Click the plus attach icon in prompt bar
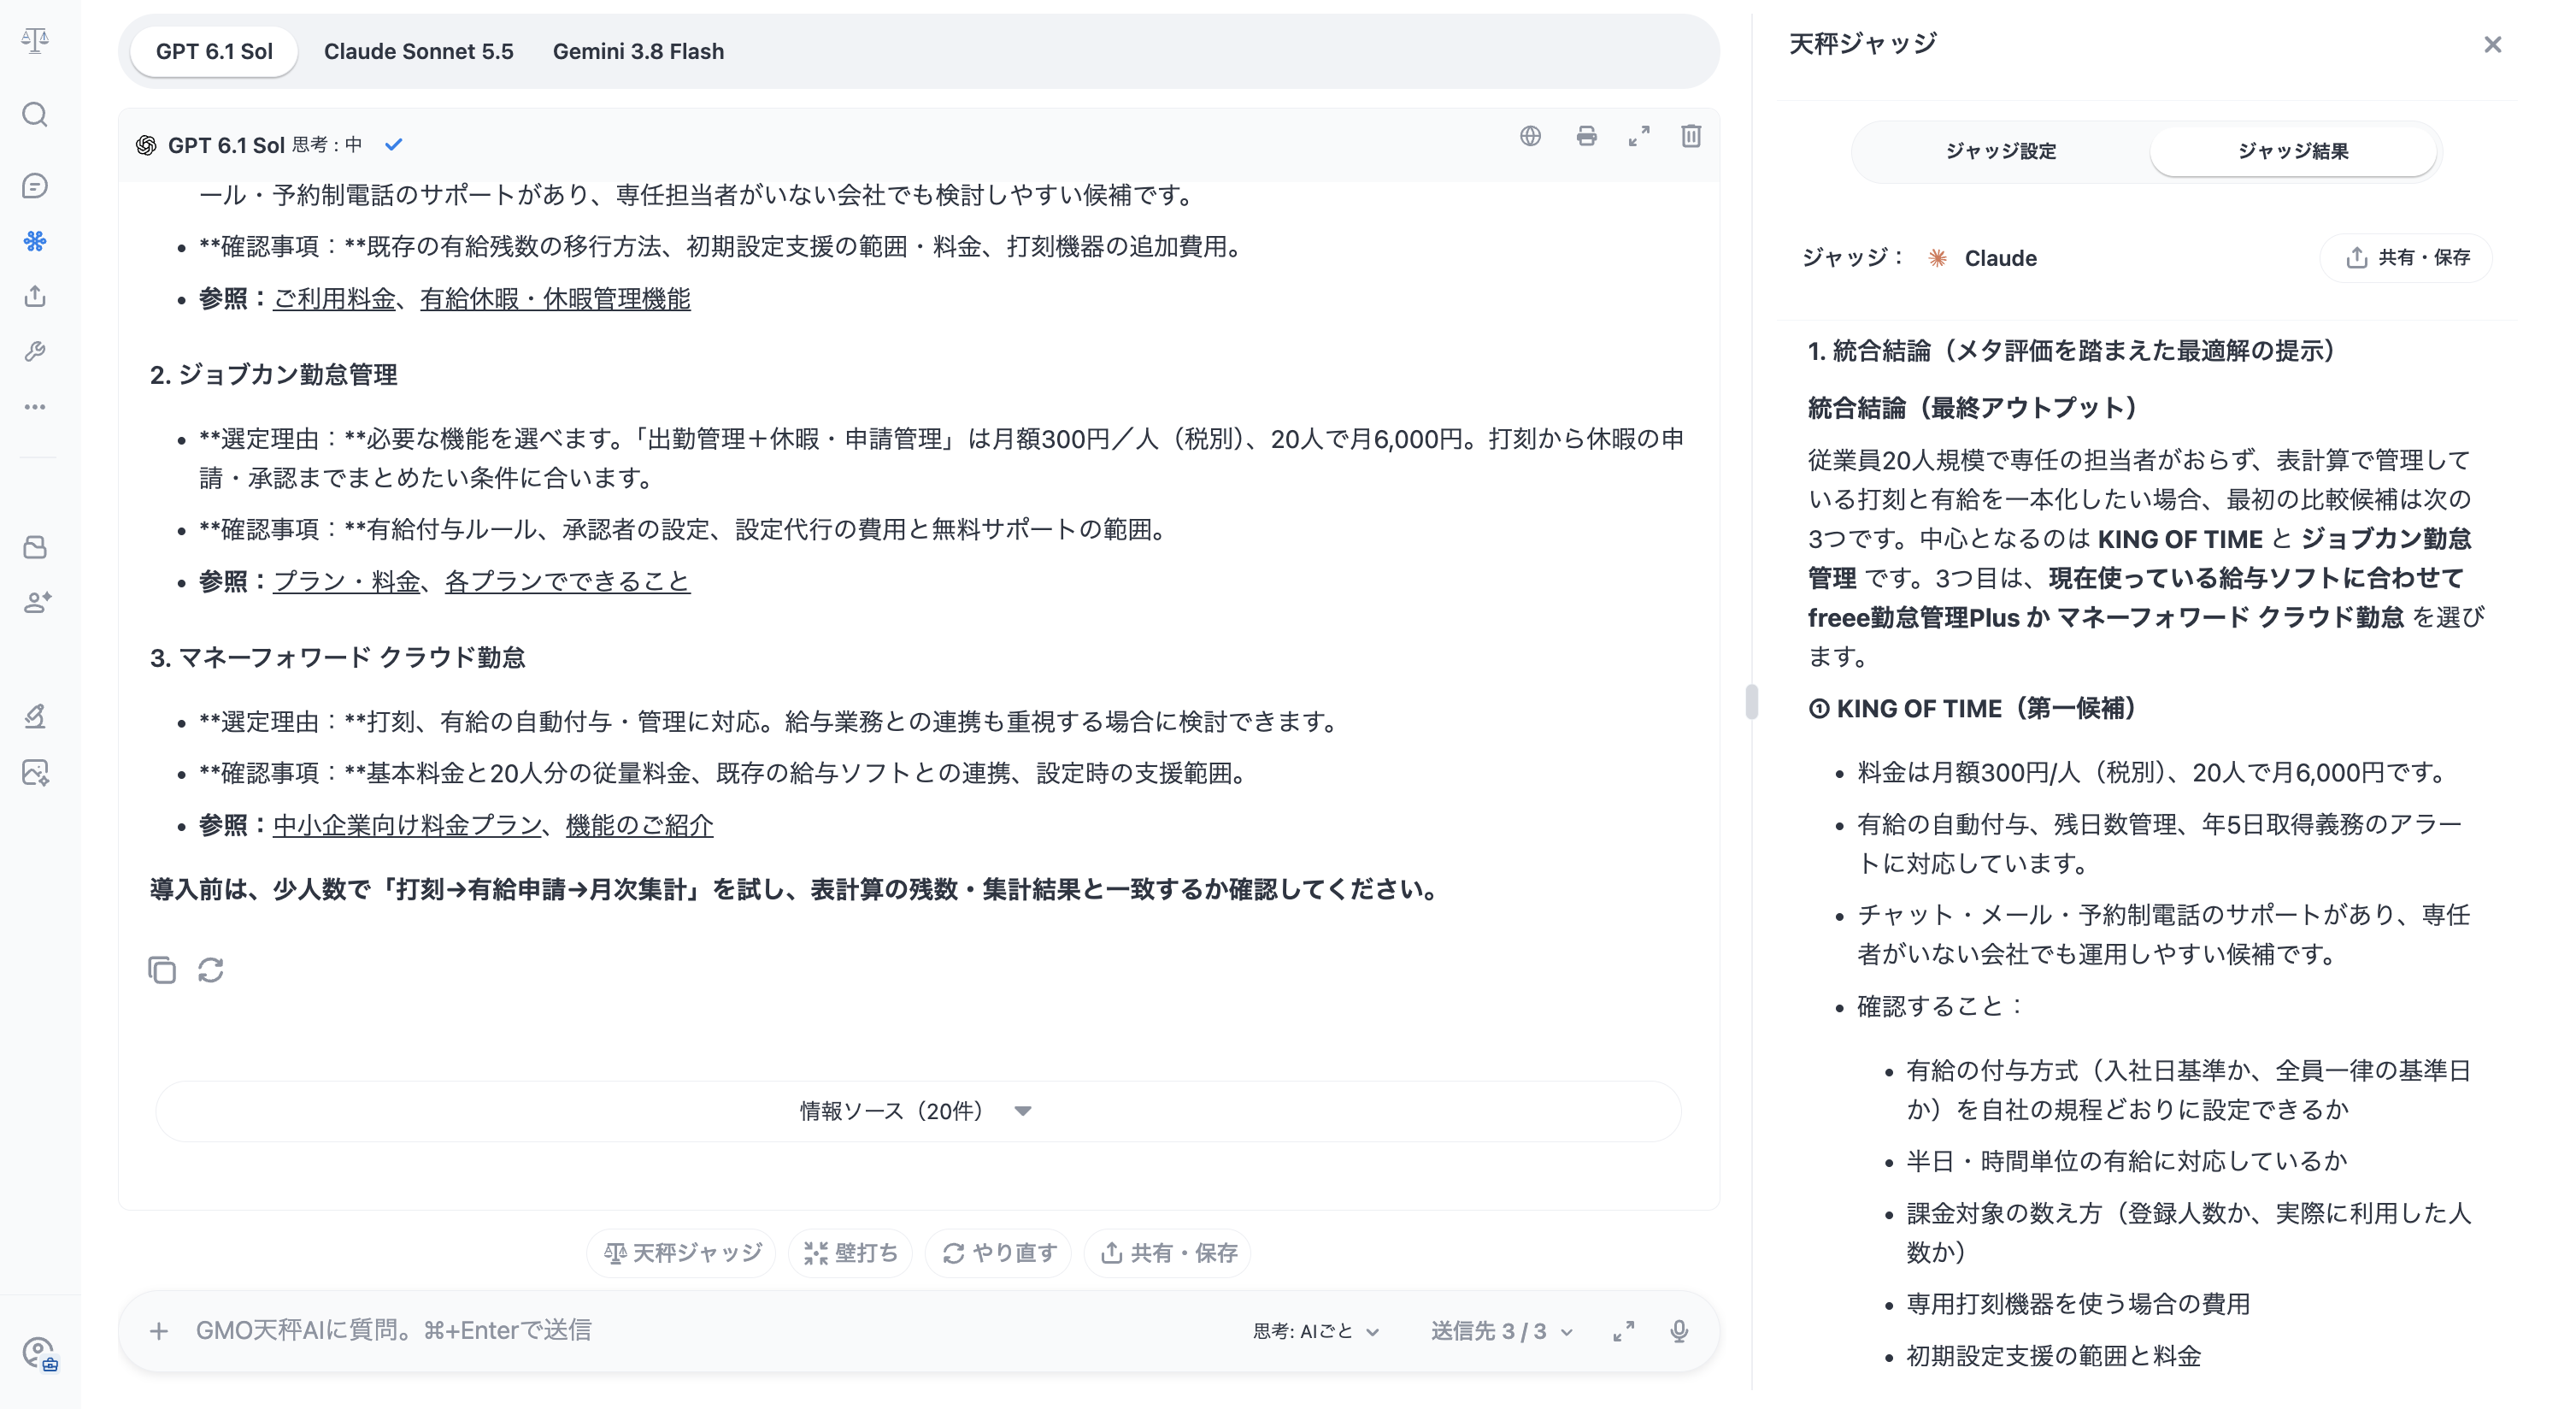Image resolution: width=2576 pixels, height=1409 pixels. tap(159, 1331)
